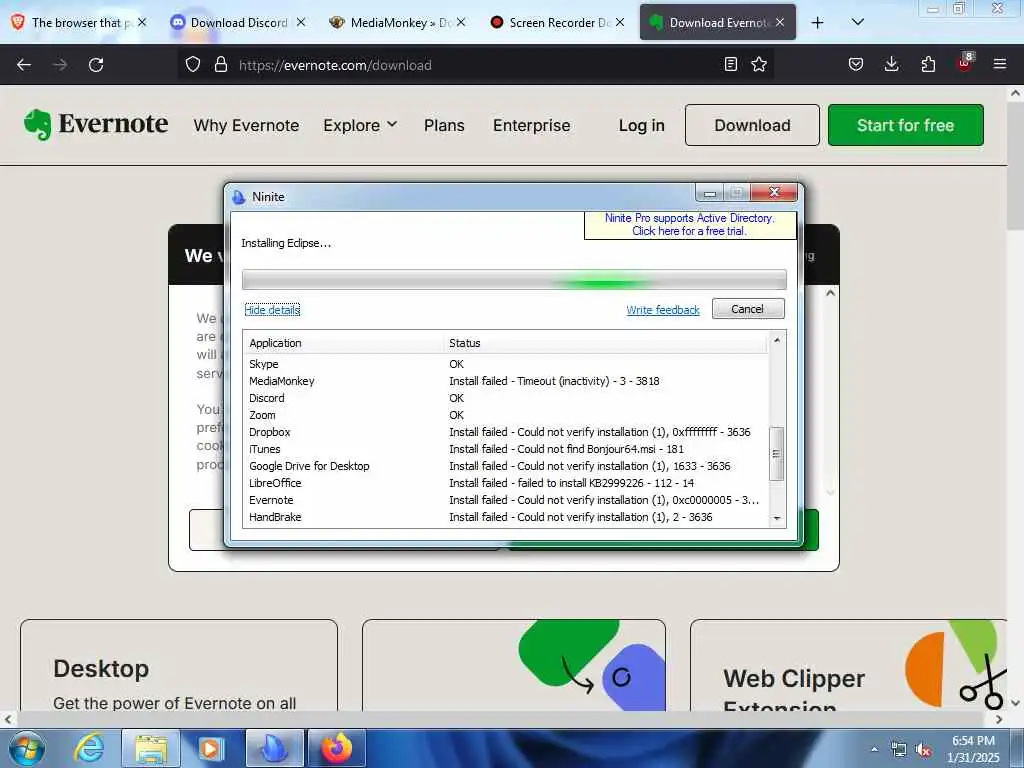Select the Google Drive for Desktop row
Viewport: 1024px width, 768px height.
(x=506, y=466)
